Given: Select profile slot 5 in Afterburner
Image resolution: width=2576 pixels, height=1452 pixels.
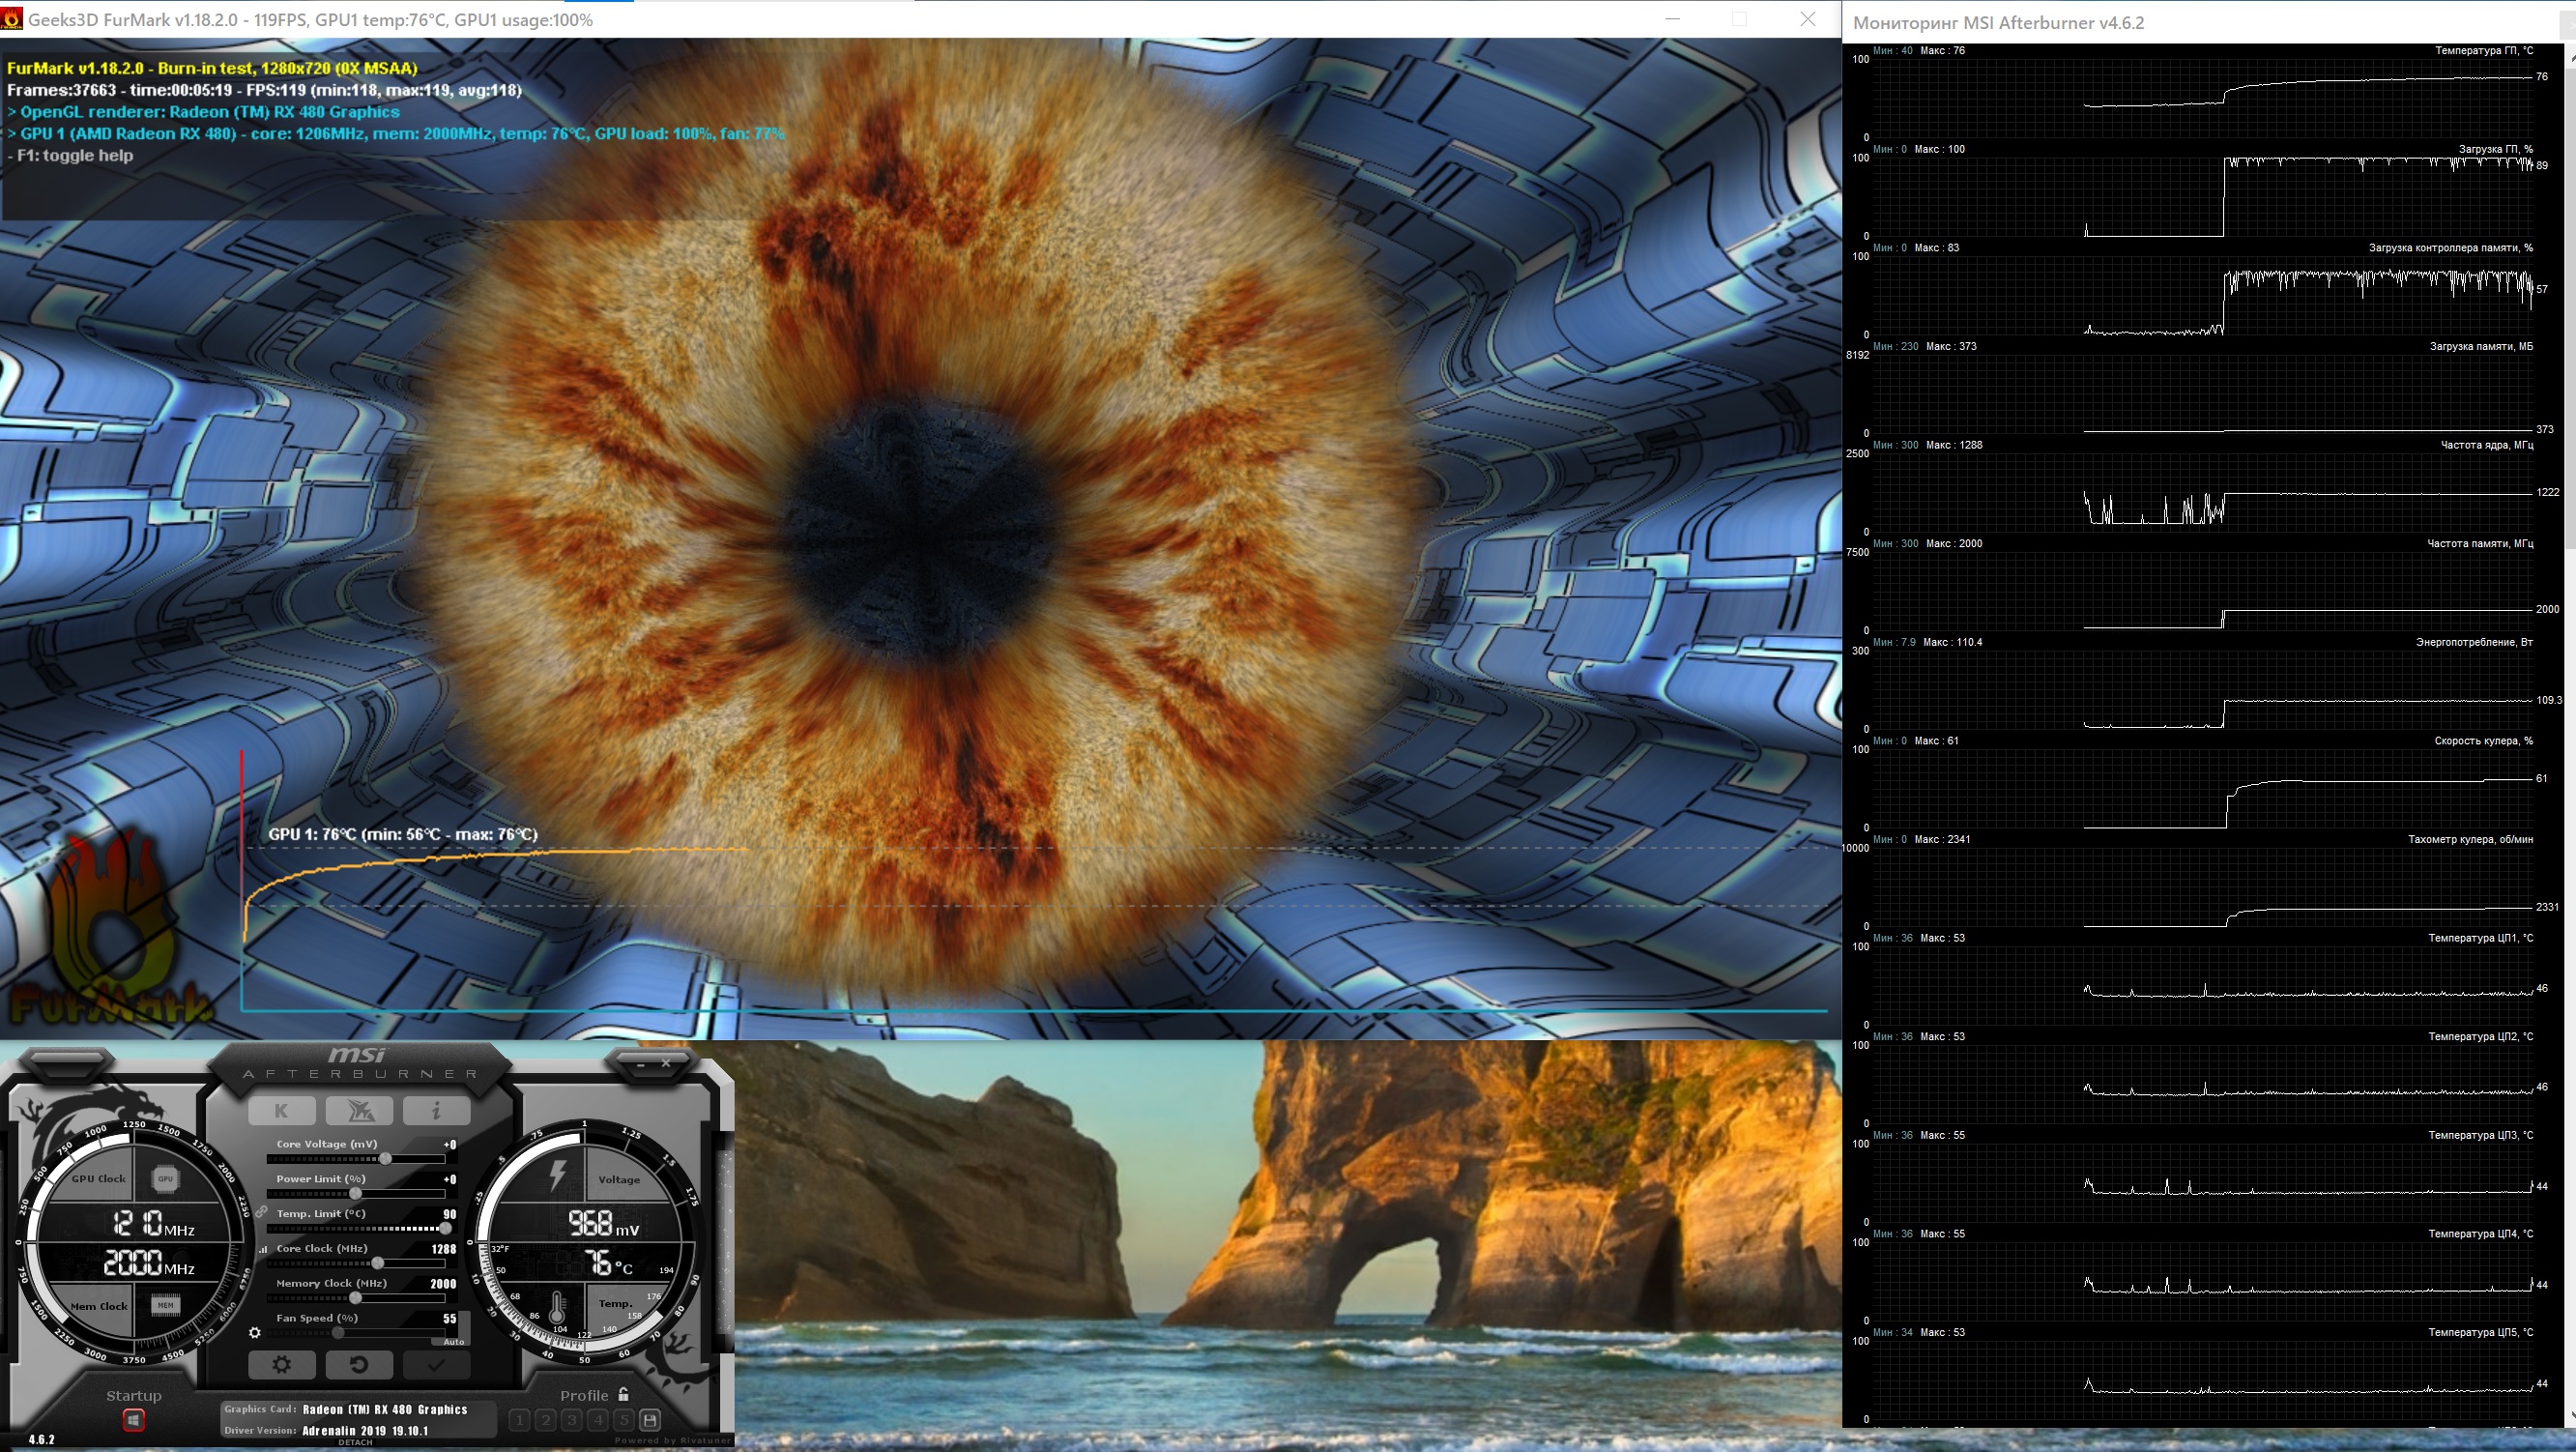Looking at the screenshot, I should point(624,1419).
